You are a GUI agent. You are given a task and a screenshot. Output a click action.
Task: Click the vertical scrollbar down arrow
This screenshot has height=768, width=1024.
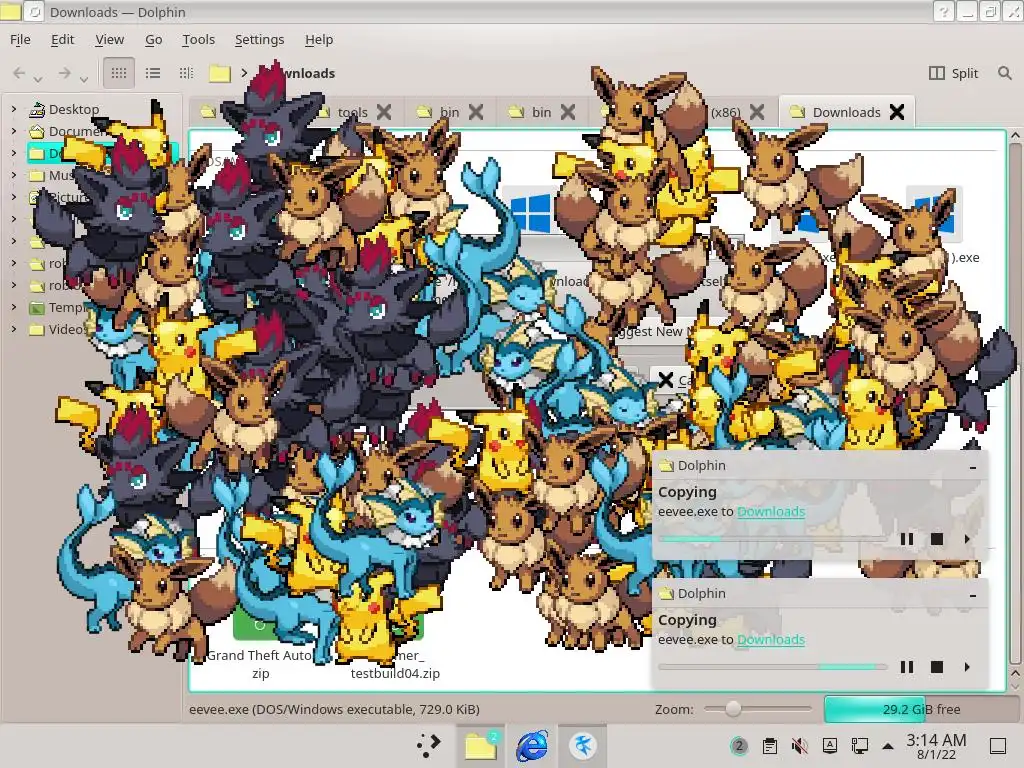click(x=1014, y=685)
